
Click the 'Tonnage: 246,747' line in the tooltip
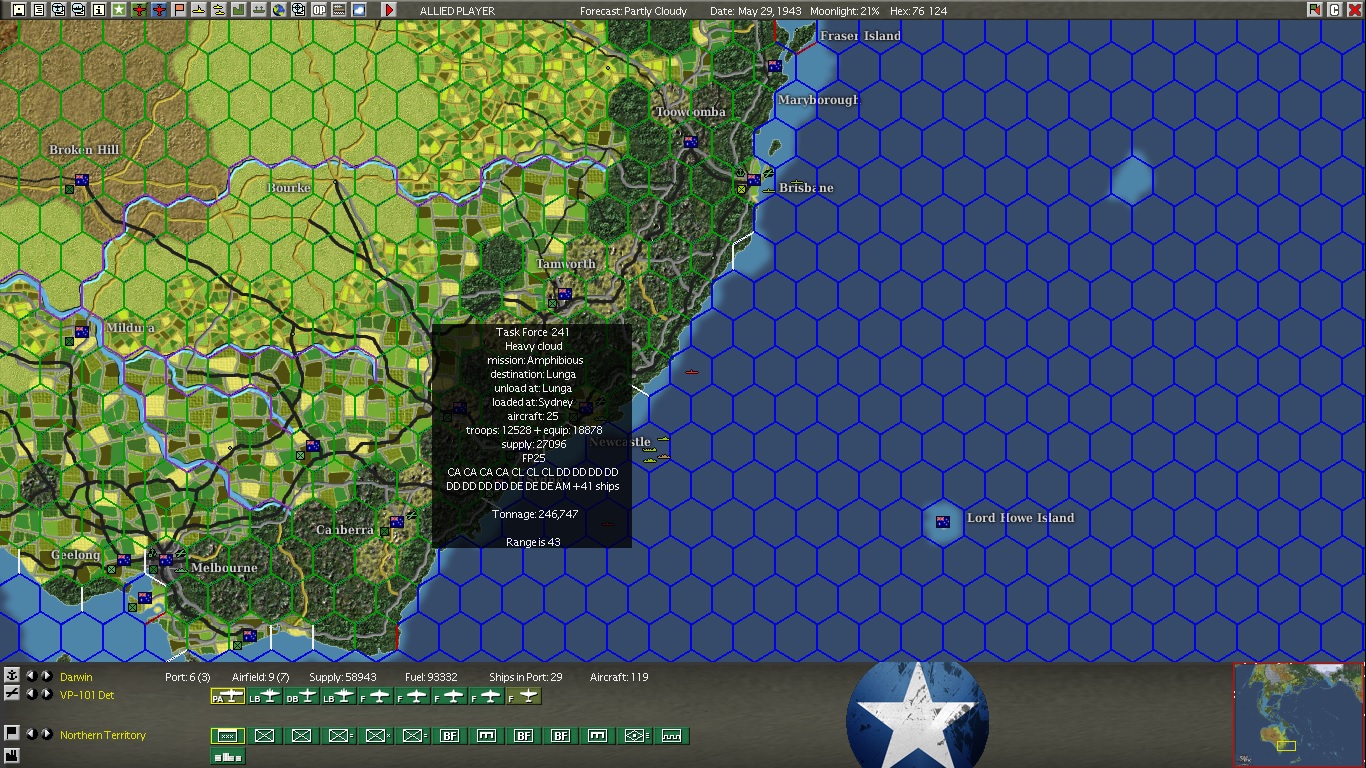point(535,514)
